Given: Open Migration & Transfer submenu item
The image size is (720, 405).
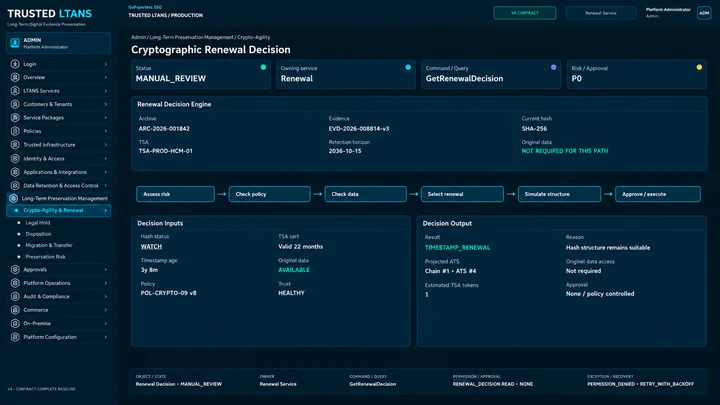Looking at the screenshot, I should (49, 245).
